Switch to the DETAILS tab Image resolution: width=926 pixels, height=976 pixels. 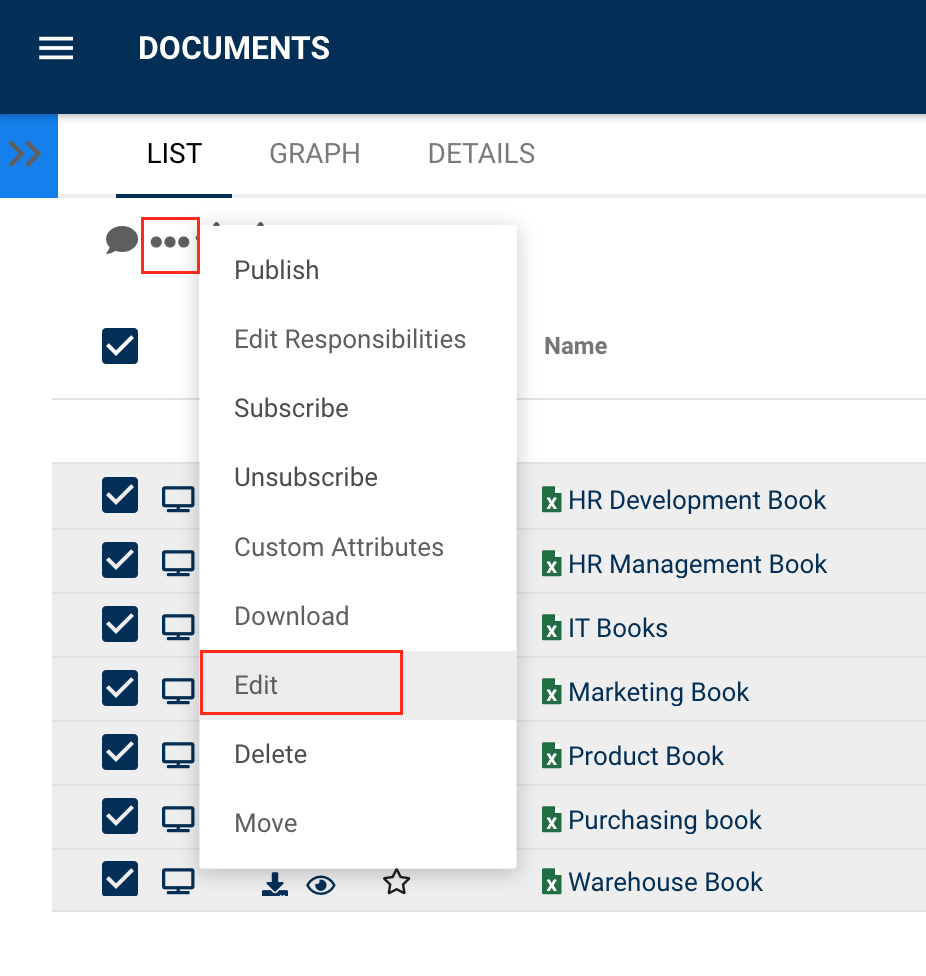tap(481, 154)
